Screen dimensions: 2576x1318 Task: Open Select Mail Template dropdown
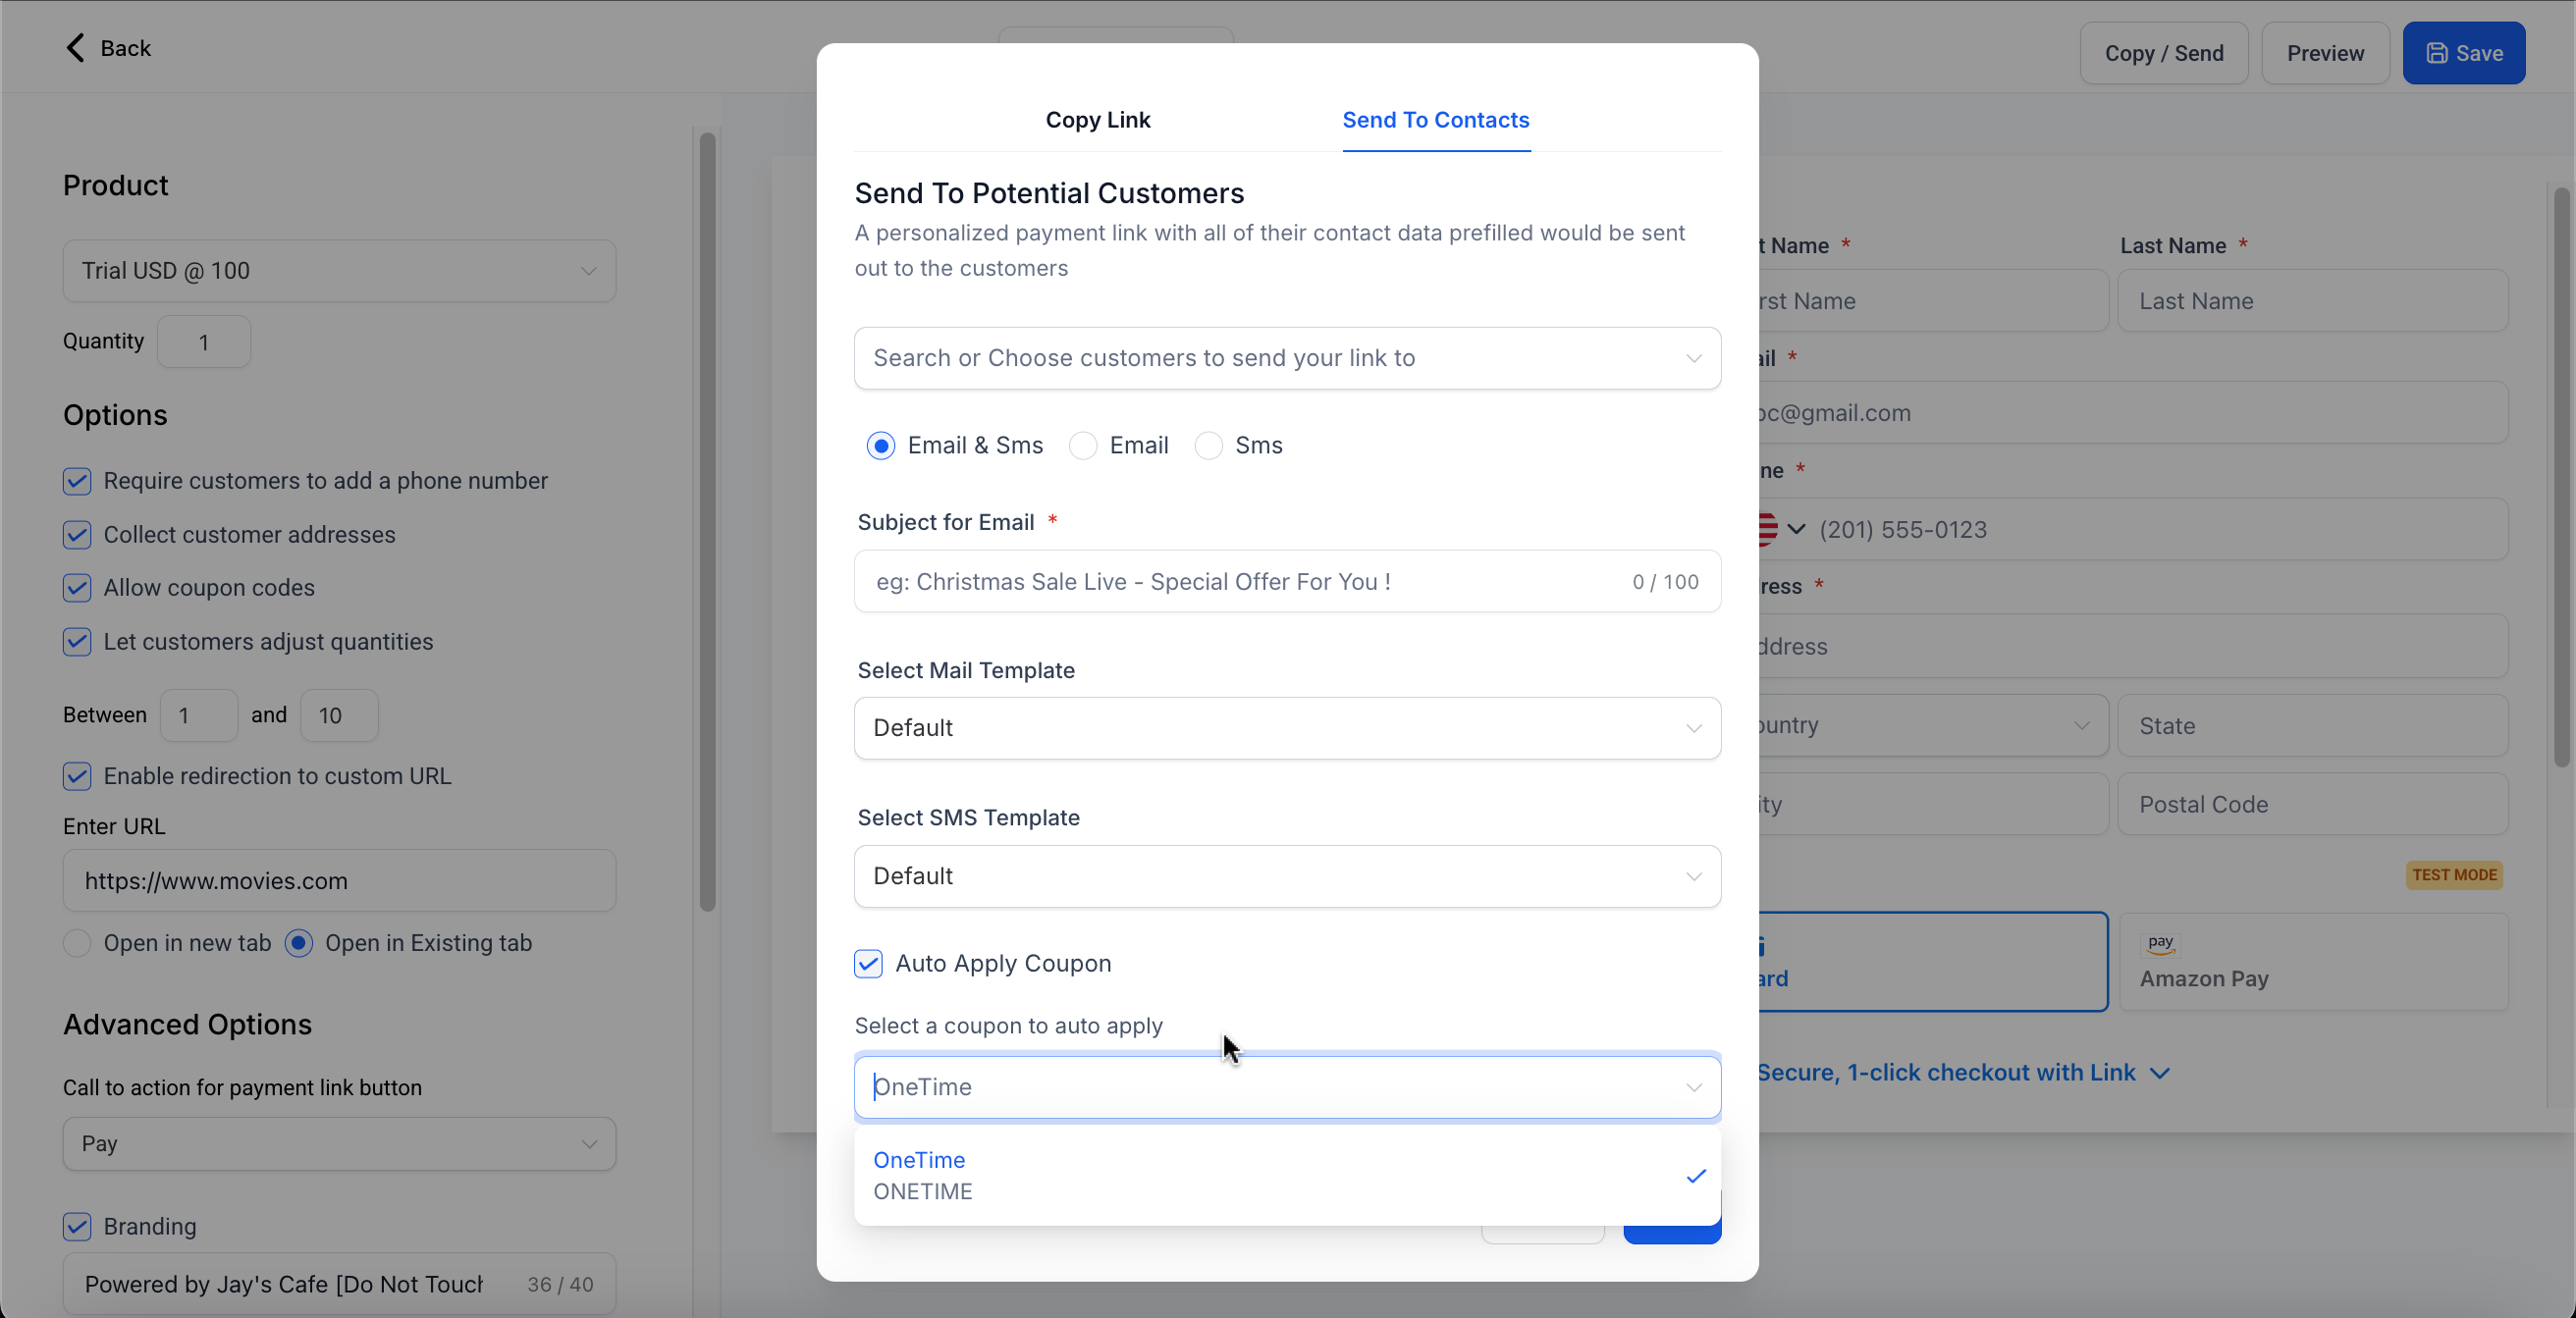pyautogui.click(x=1286, y=728)
